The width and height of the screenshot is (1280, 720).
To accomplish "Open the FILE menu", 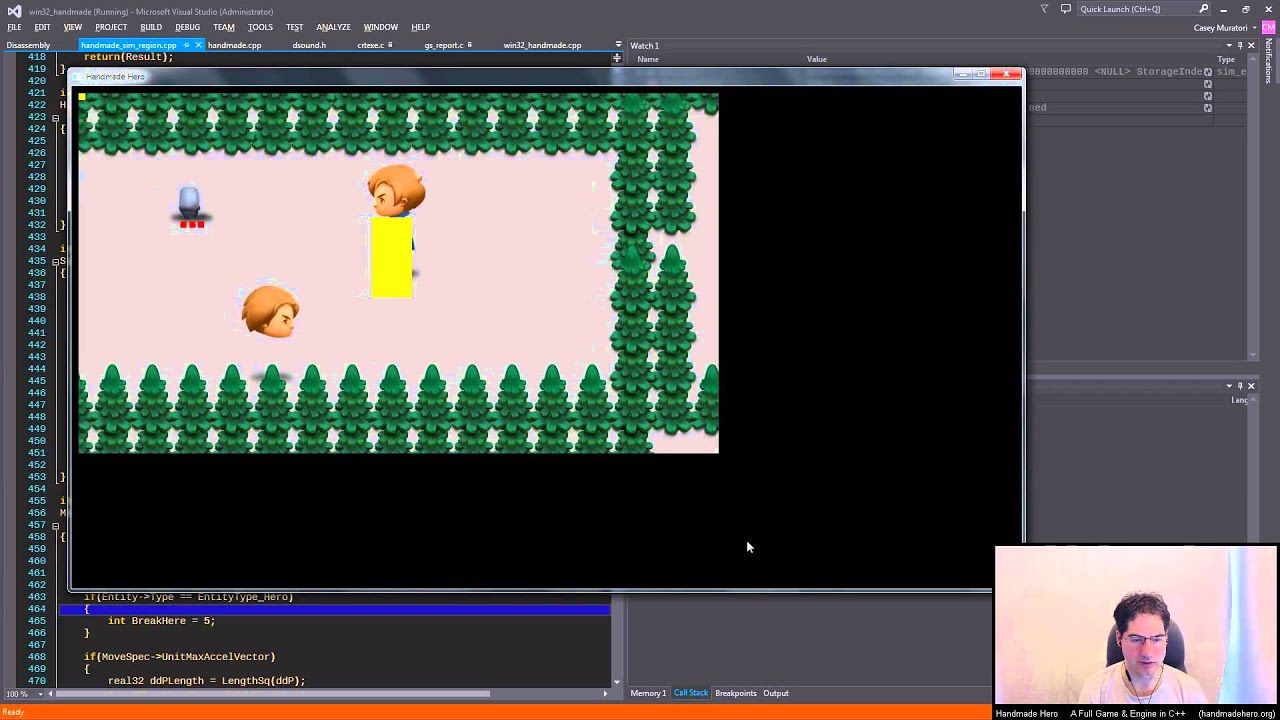I will pos(14,27).
